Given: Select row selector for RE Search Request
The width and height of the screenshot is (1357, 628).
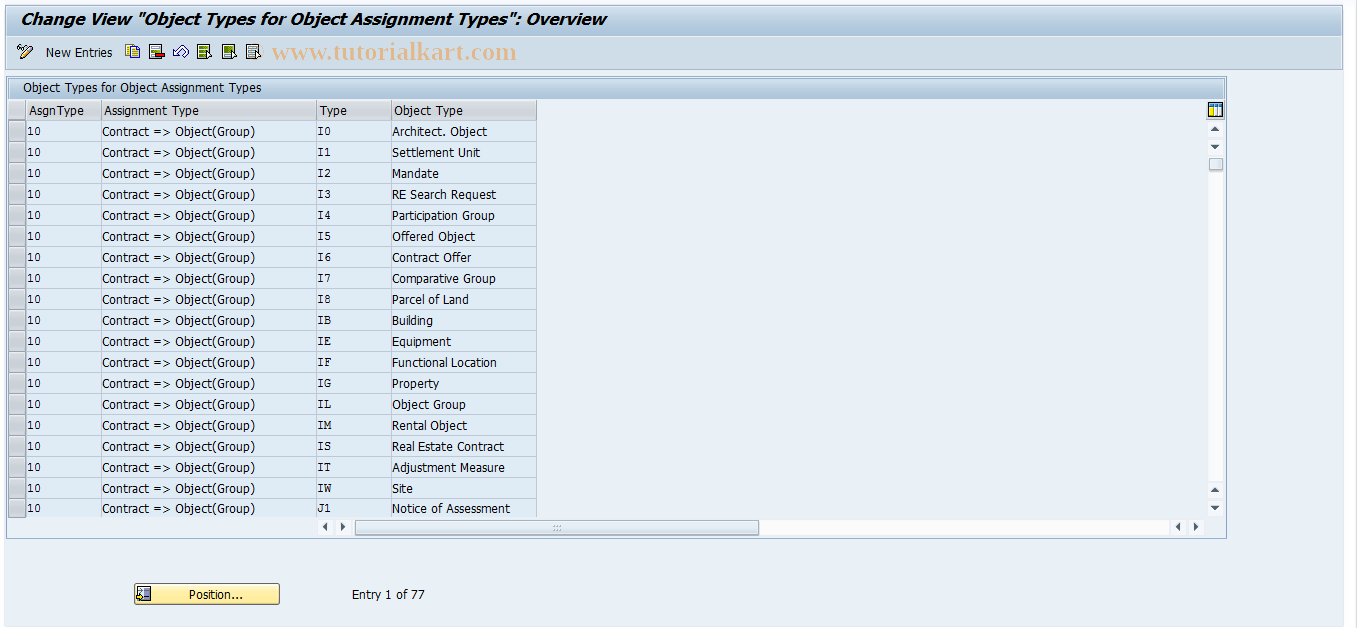Looking at the screenshot, I should (17, 194).
